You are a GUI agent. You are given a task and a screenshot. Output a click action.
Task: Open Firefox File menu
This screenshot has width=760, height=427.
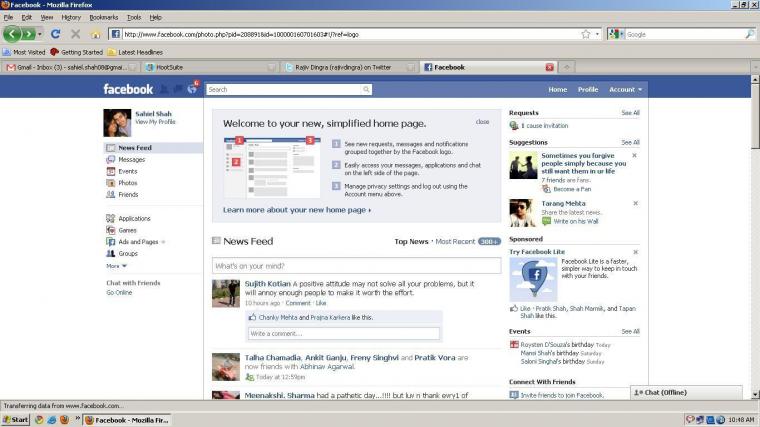click(8, 17)
